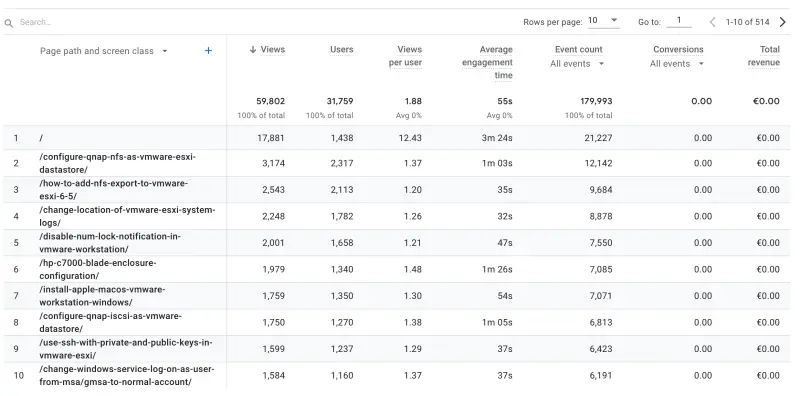The height and width of the screenshot is (396, 800).
Task: Select the change-location-of-vmware-esxi-system-logs path
Action: 128,216
